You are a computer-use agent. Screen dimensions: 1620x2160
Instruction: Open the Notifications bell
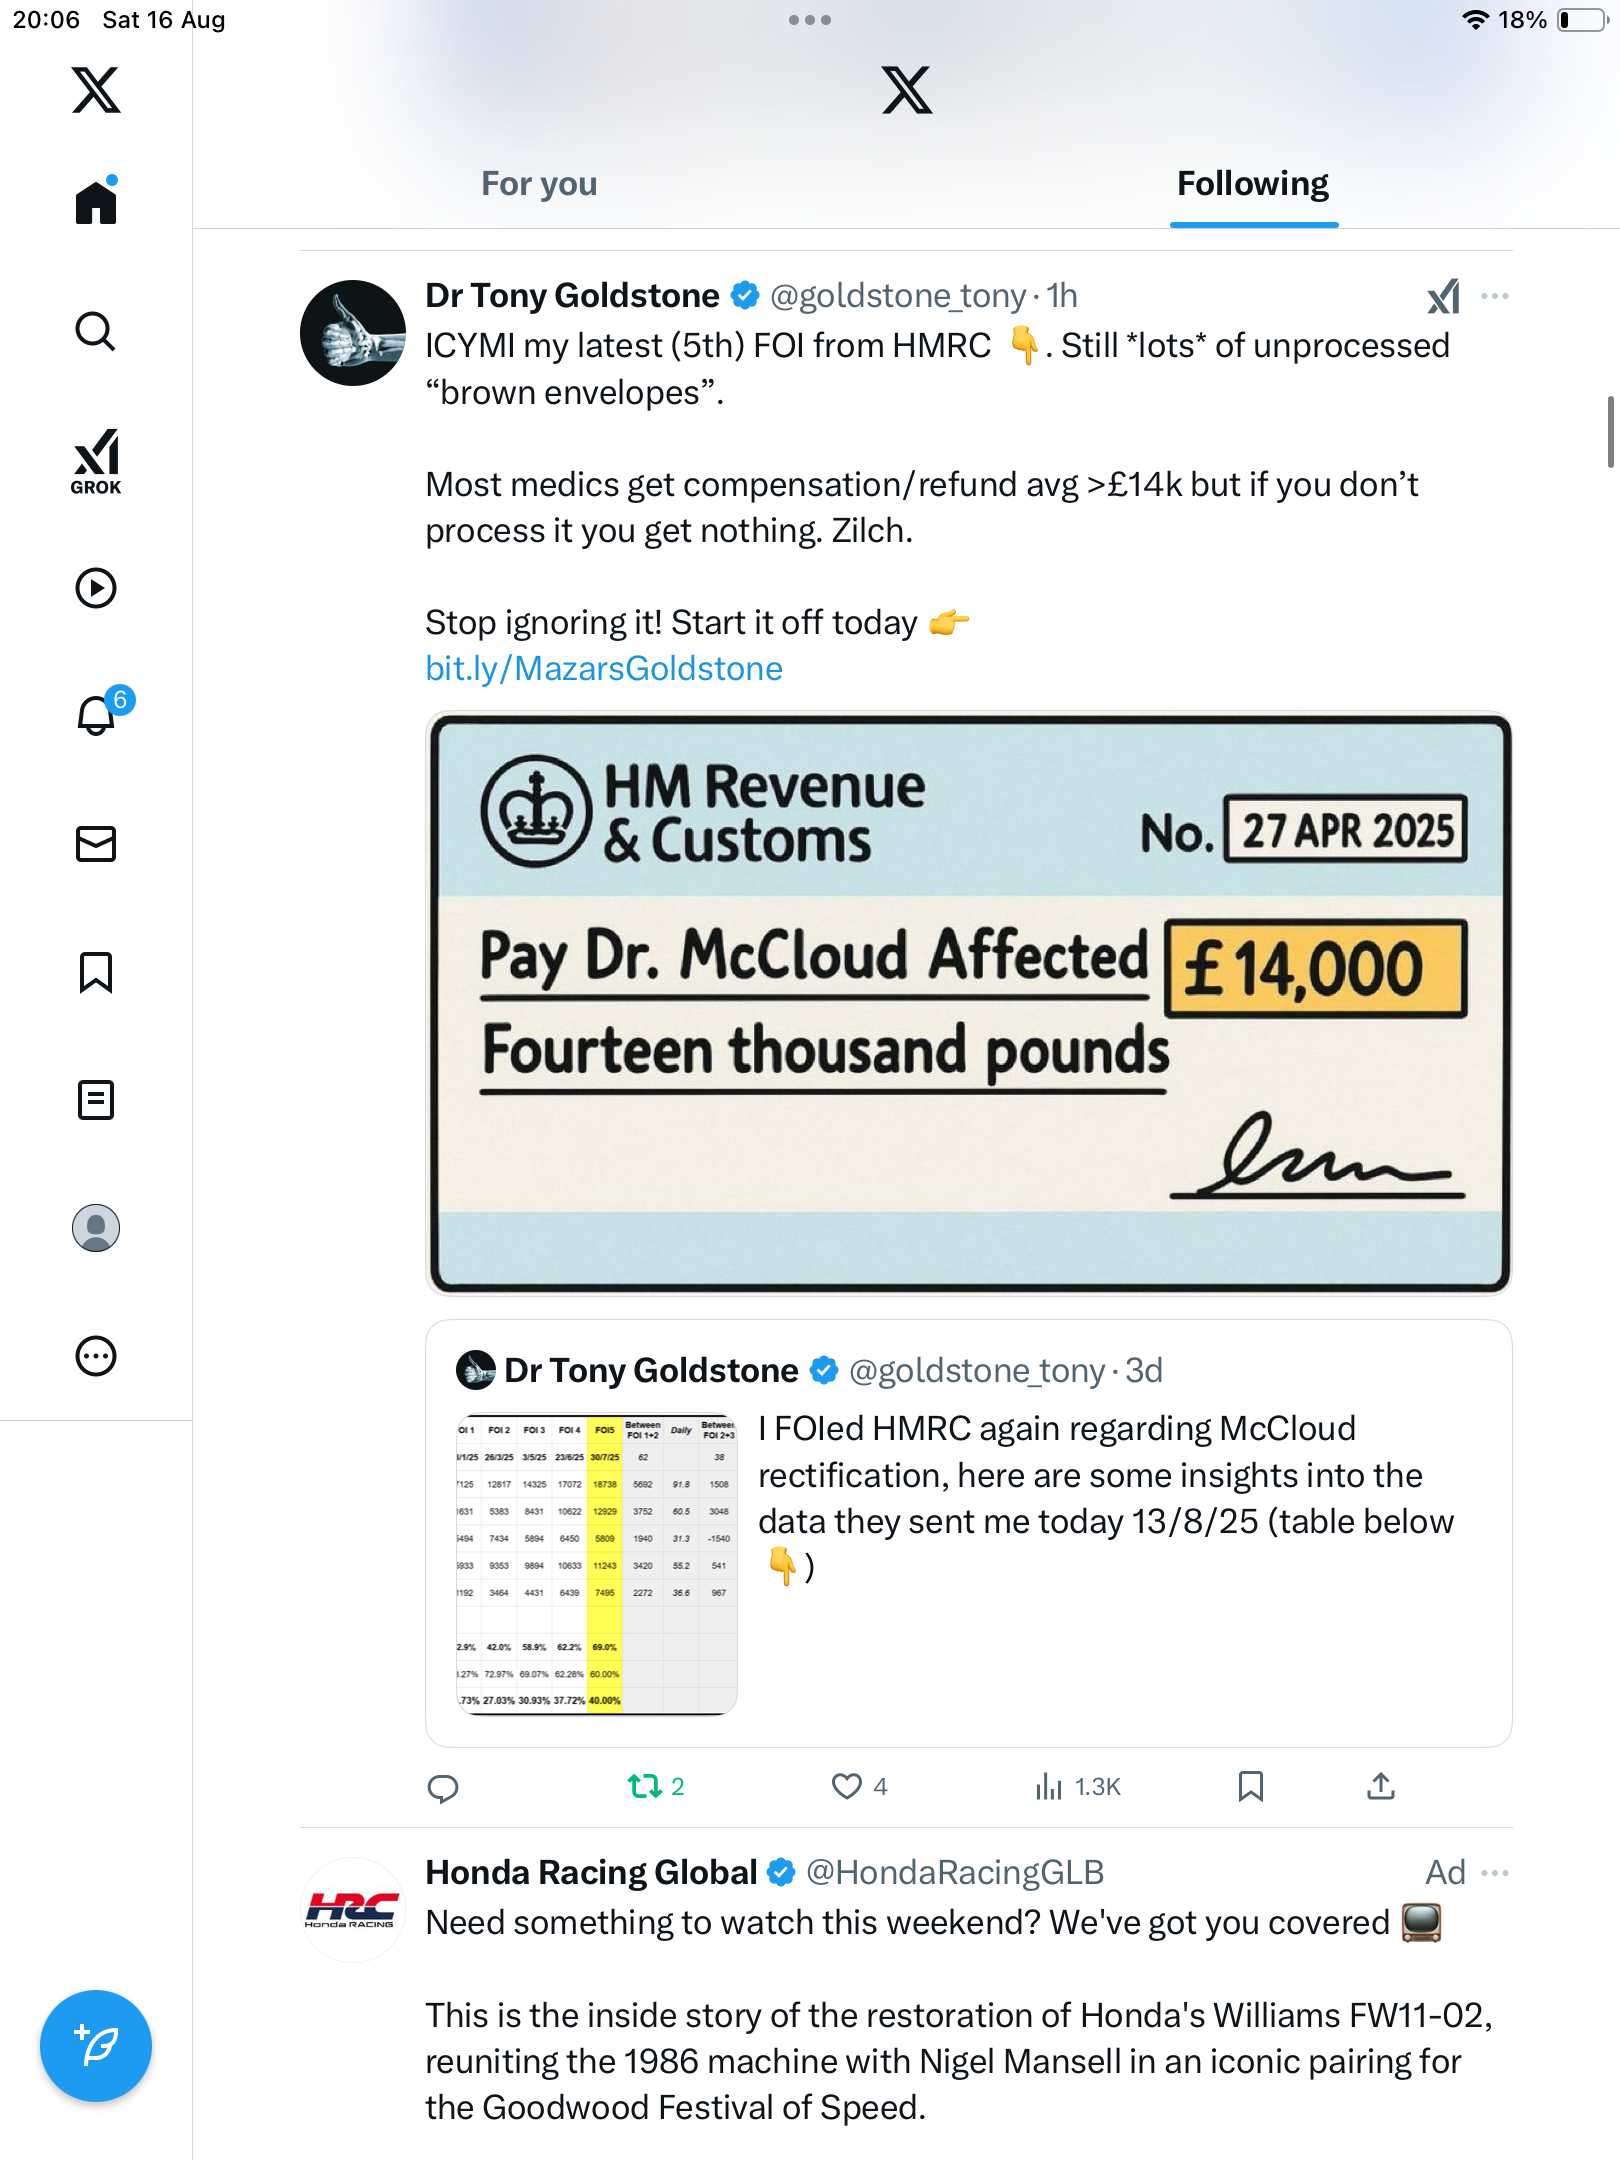pos(98,714)
